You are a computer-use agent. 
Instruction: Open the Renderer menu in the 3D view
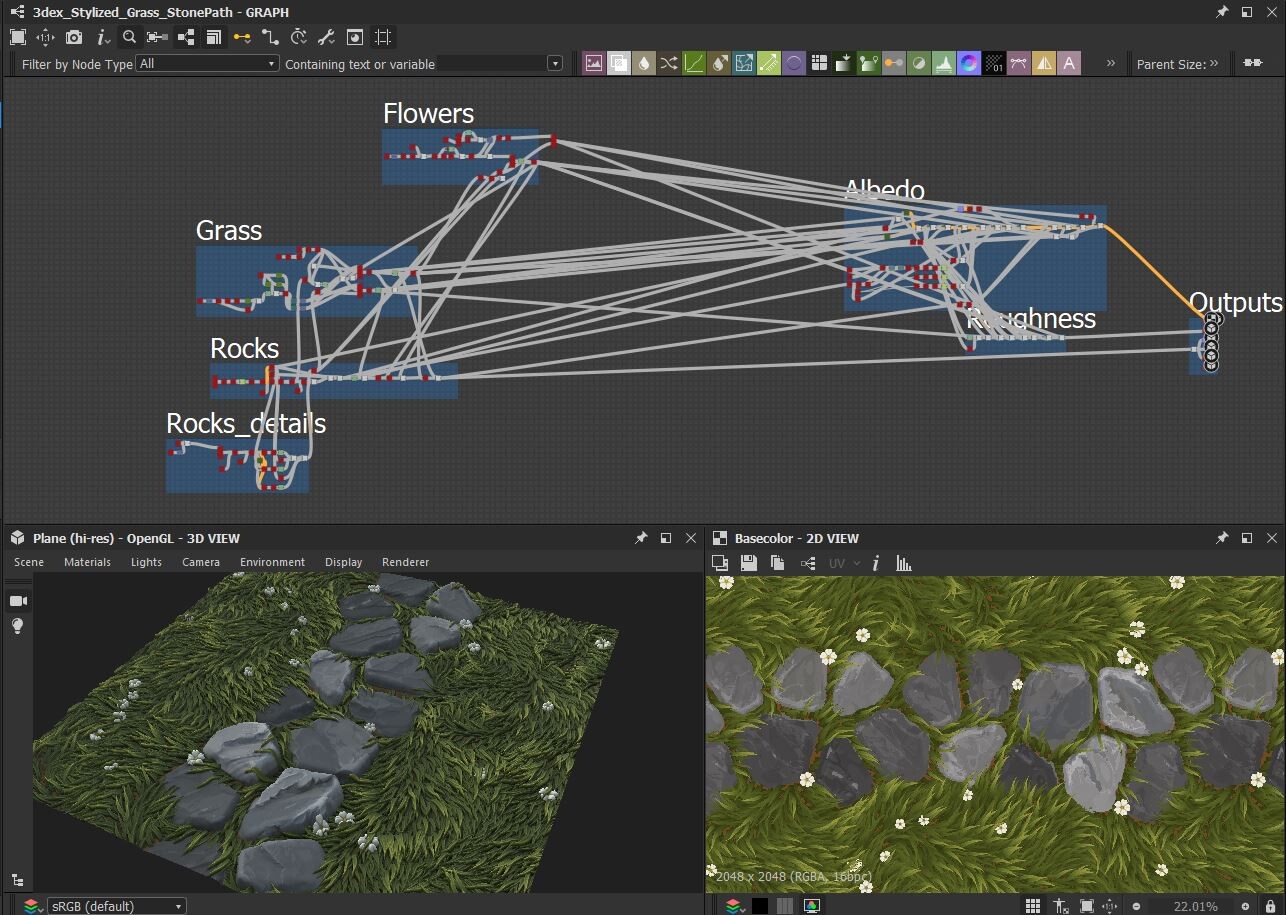coord(405,561)
